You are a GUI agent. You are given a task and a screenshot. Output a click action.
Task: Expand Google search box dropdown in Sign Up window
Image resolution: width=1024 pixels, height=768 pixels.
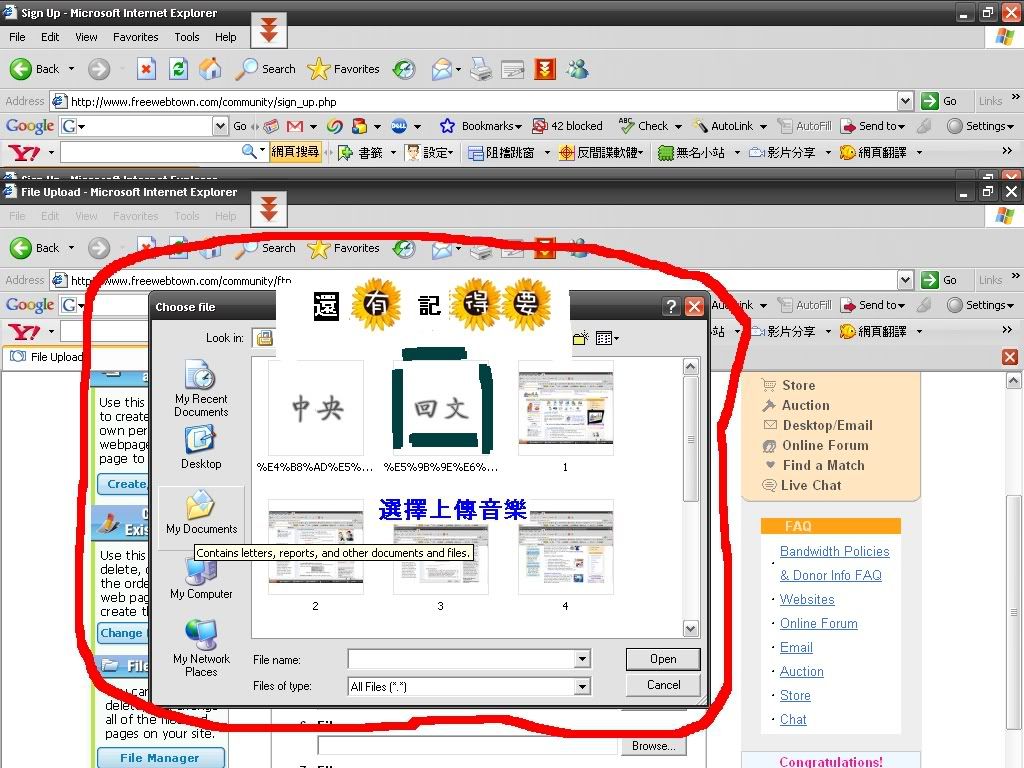click(221, 126)
